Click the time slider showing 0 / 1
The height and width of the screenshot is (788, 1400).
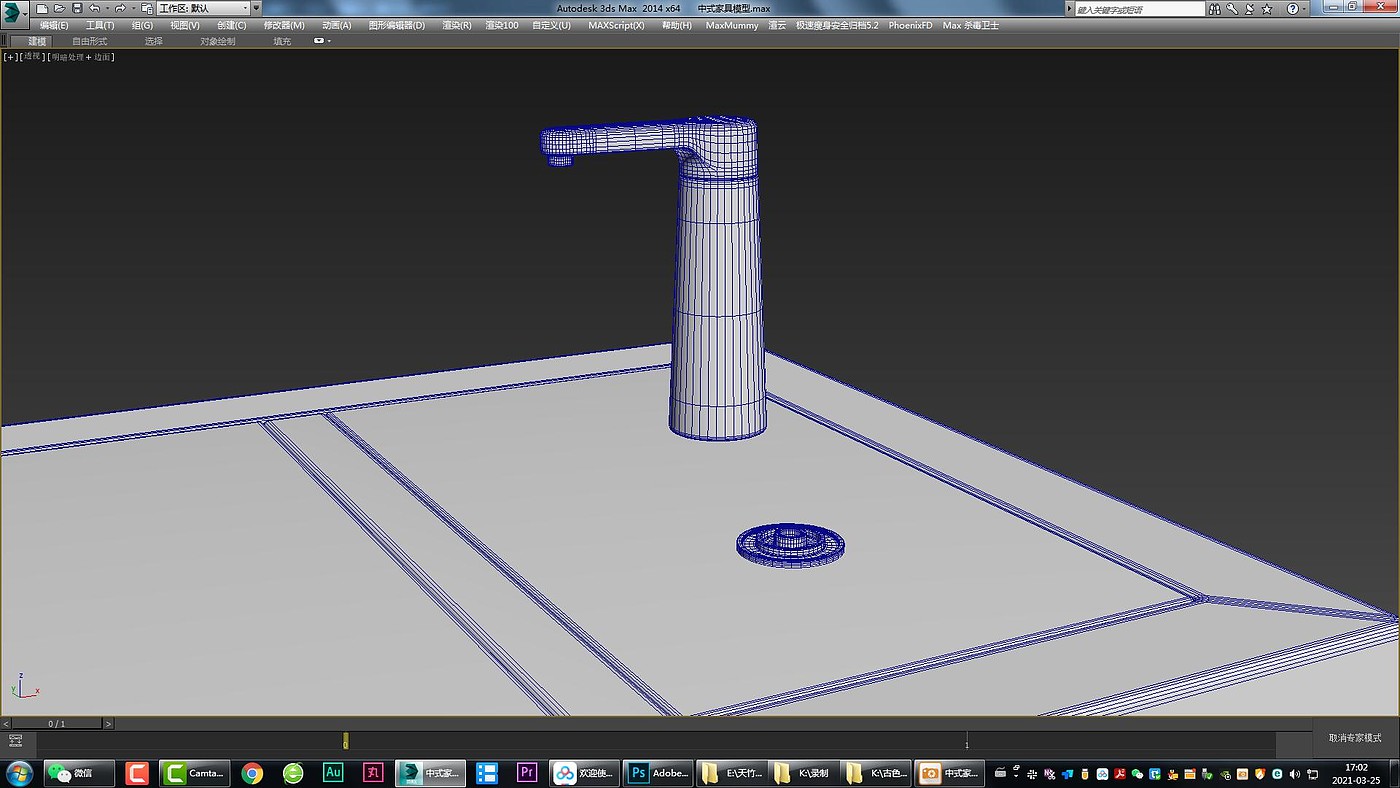coord(57,723)
